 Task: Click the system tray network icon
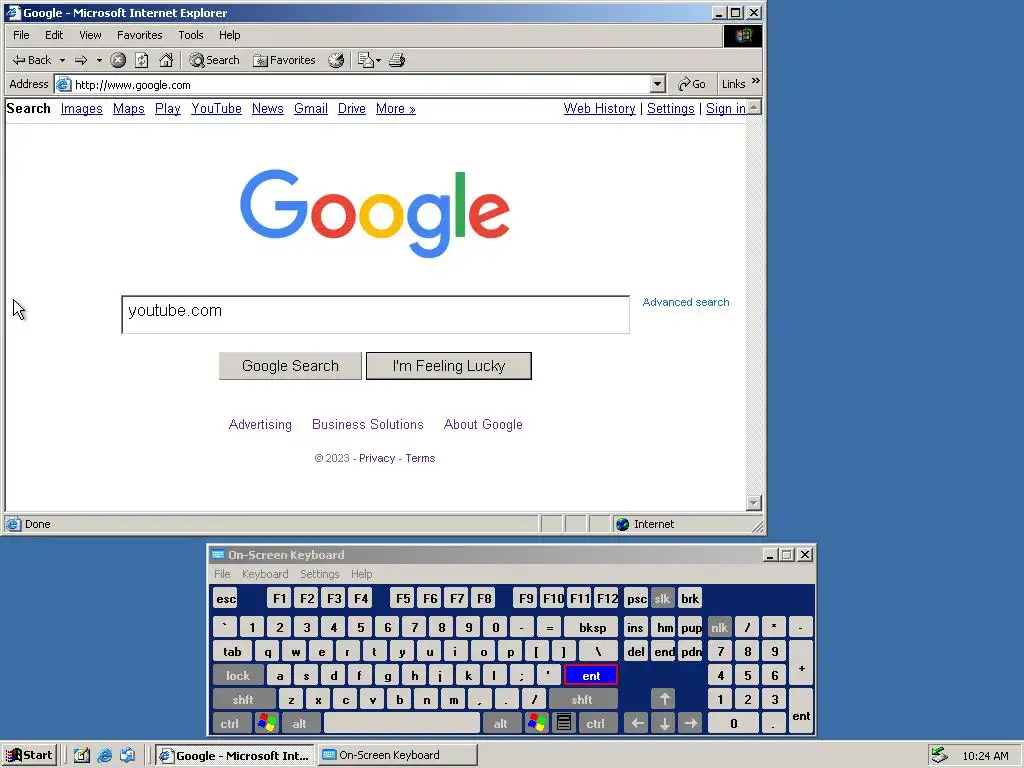coord(939,755)
